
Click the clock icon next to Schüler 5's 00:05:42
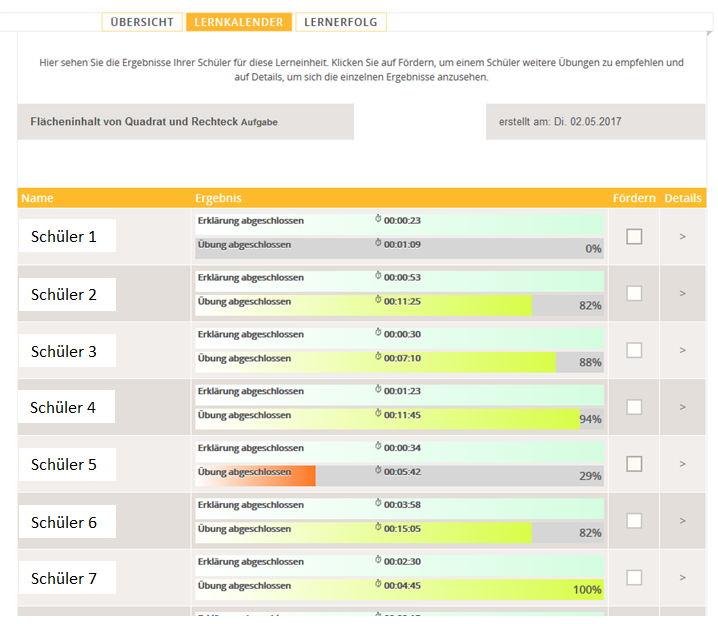tap(379, 471)
